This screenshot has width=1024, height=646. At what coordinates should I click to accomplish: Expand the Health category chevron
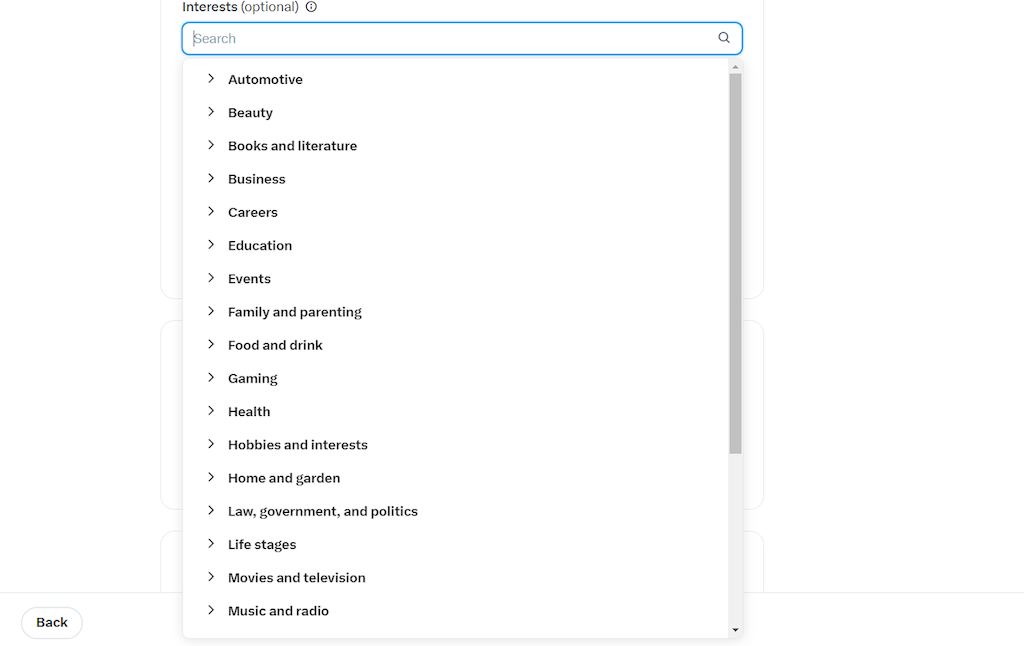click(211, 411)
